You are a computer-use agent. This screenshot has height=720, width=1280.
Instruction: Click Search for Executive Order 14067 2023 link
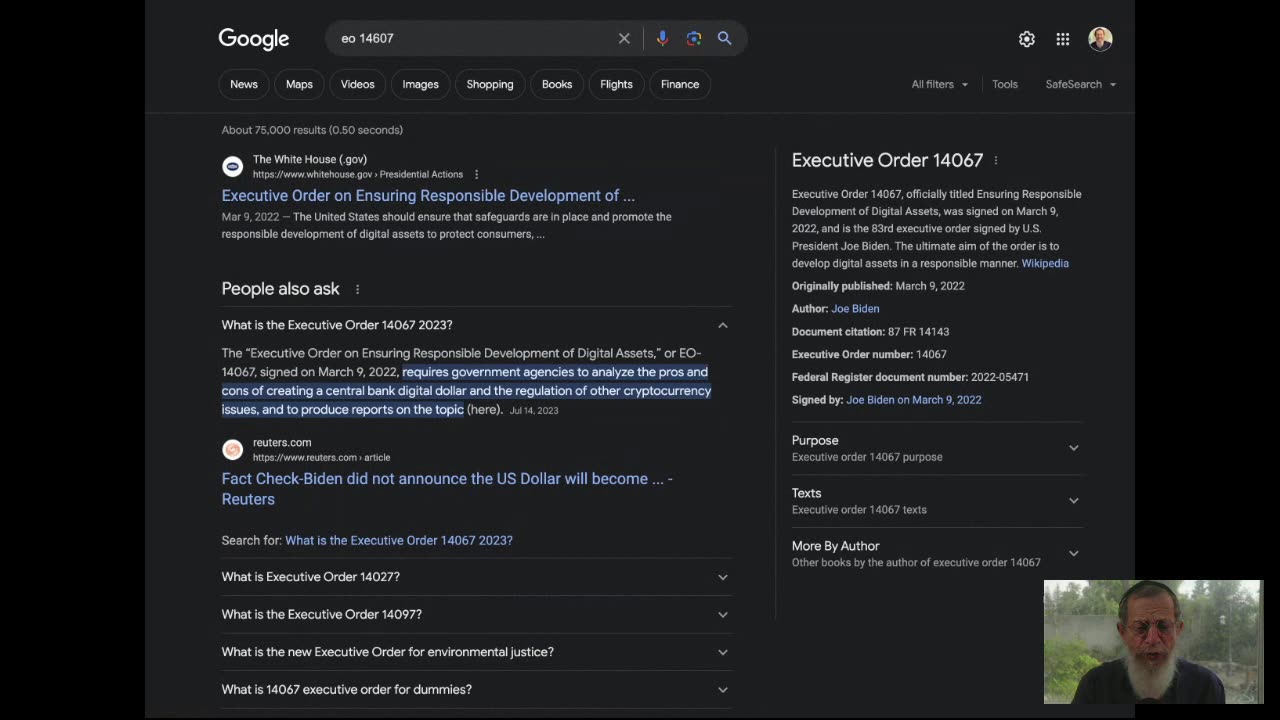click(399, 540)
